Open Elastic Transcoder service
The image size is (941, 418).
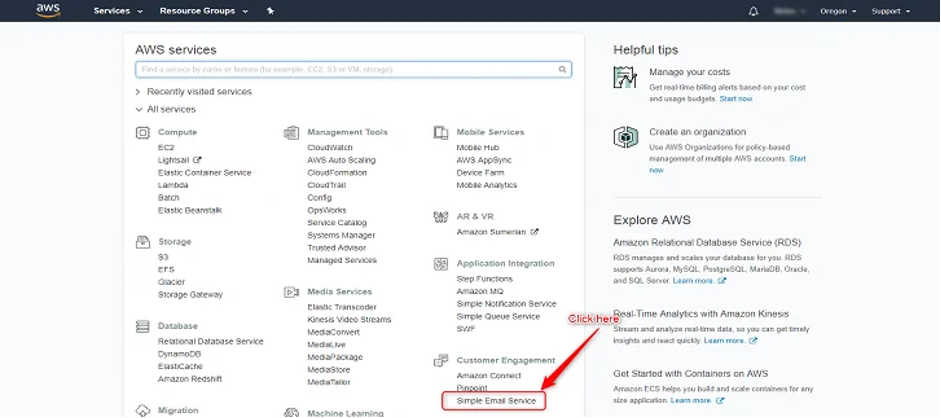point(341,307)
